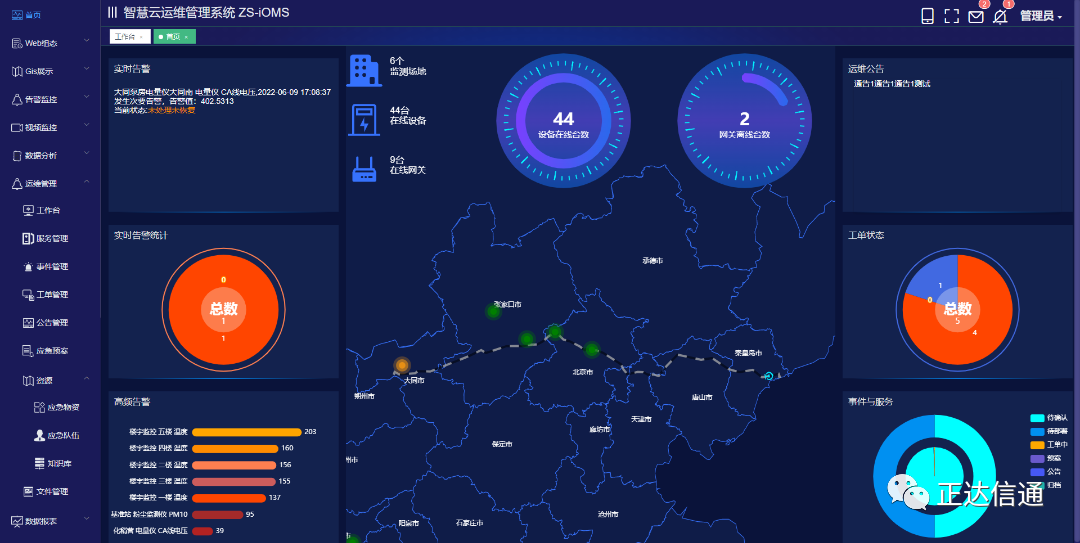Toggle 待部署 legend item in 事件与服务
Image resolution: width=1080 pixels, height=543 pixels.
1049,431
